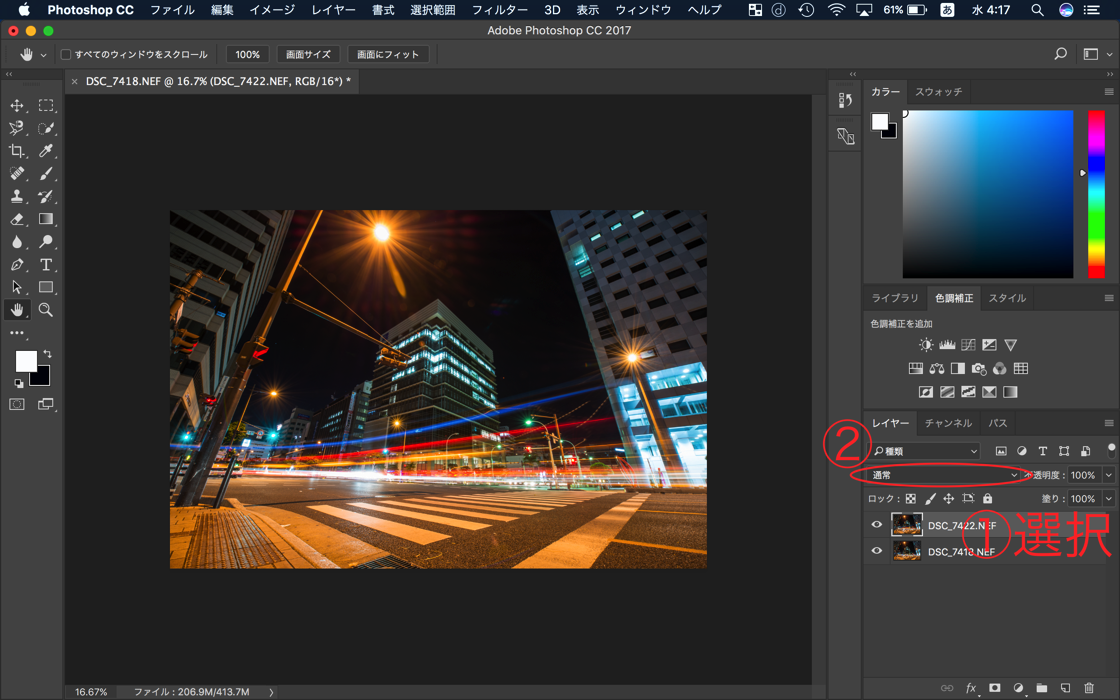Click the 画面にフィット button
The height and width of the screenshot is (700, 1120).
click(388, 54)
